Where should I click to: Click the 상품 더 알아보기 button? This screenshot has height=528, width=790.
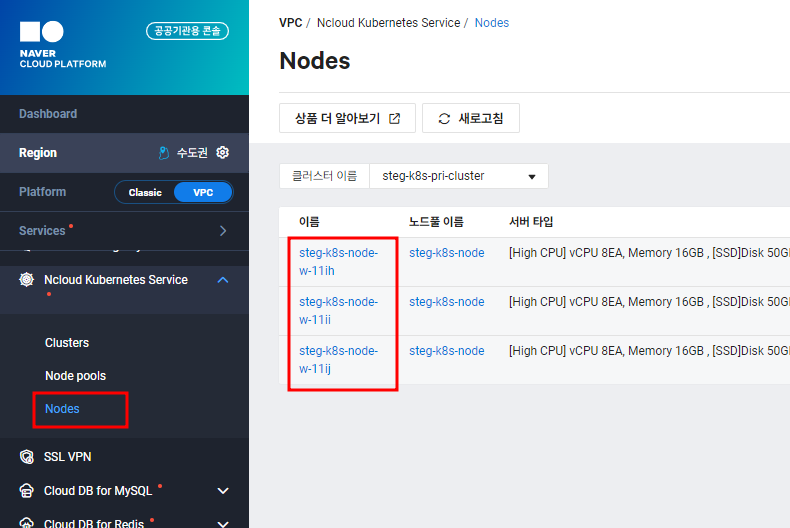[x=347, y=119]
